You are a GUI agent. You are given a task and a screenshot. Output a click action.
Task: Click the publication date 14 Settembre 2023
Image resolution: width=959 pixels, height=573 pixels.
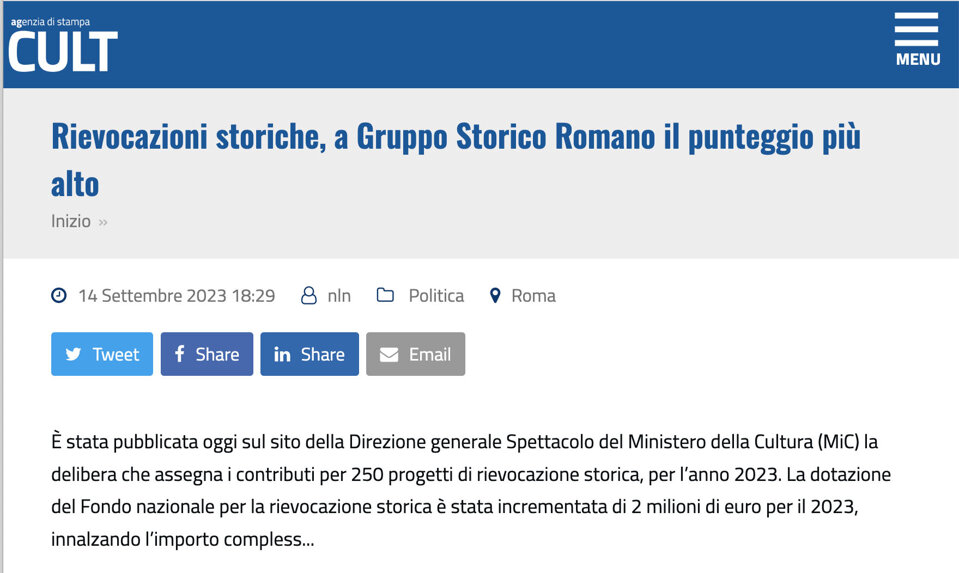[x=176, y=296]
